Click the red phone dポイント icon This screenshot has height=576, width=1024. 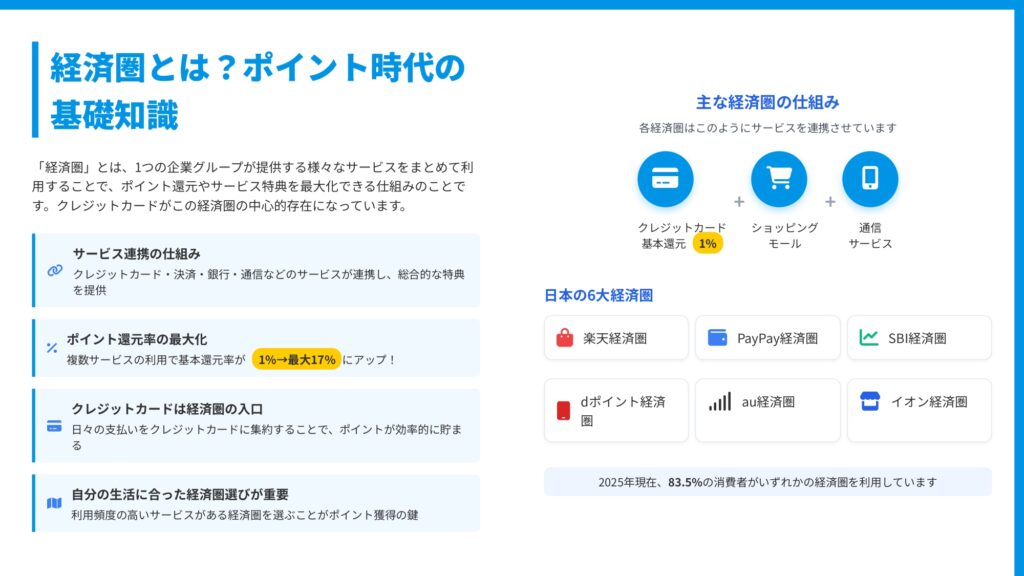(x=564, y=410)
